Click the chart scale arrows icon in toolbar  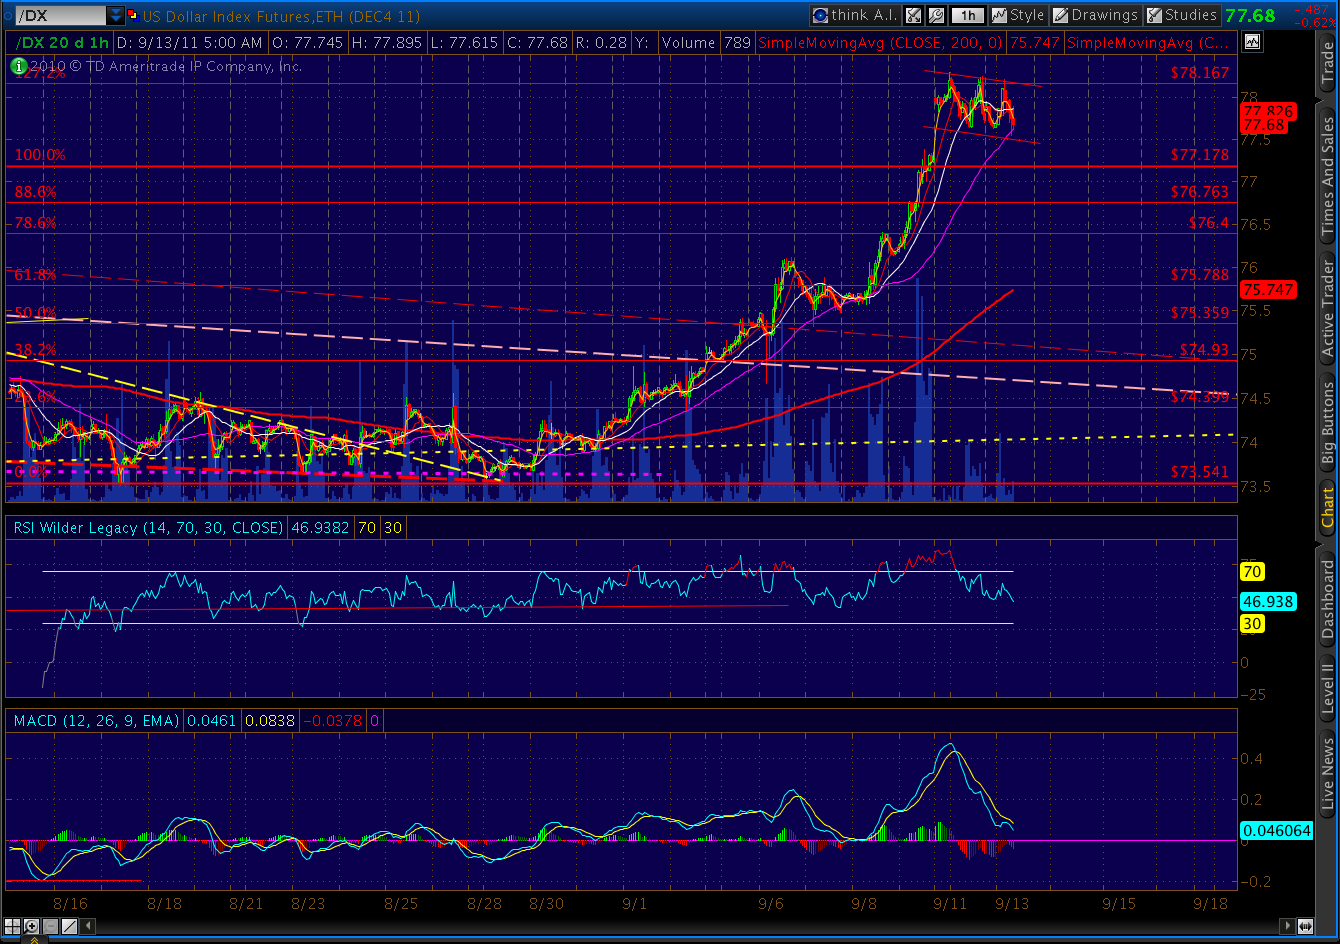(x=915, y=15)
